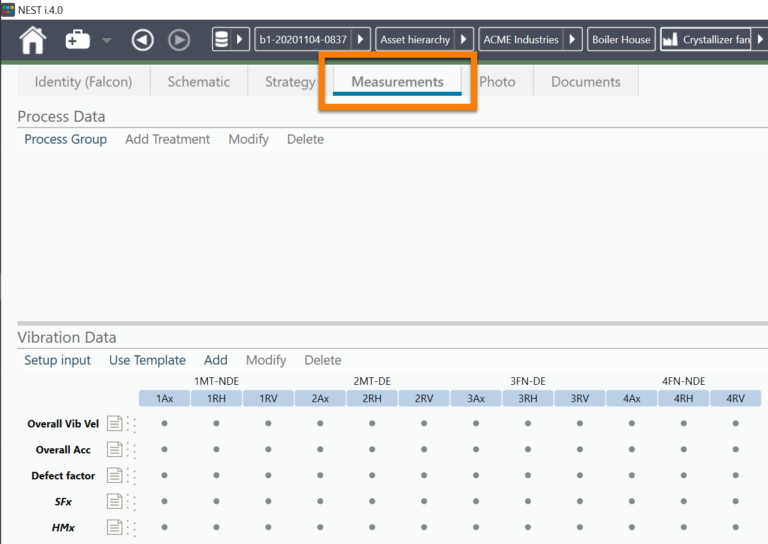Viewport: 768px width, 544px height.
Task: Switch to the Schematic tab
Action: click(x=198, y=82)
